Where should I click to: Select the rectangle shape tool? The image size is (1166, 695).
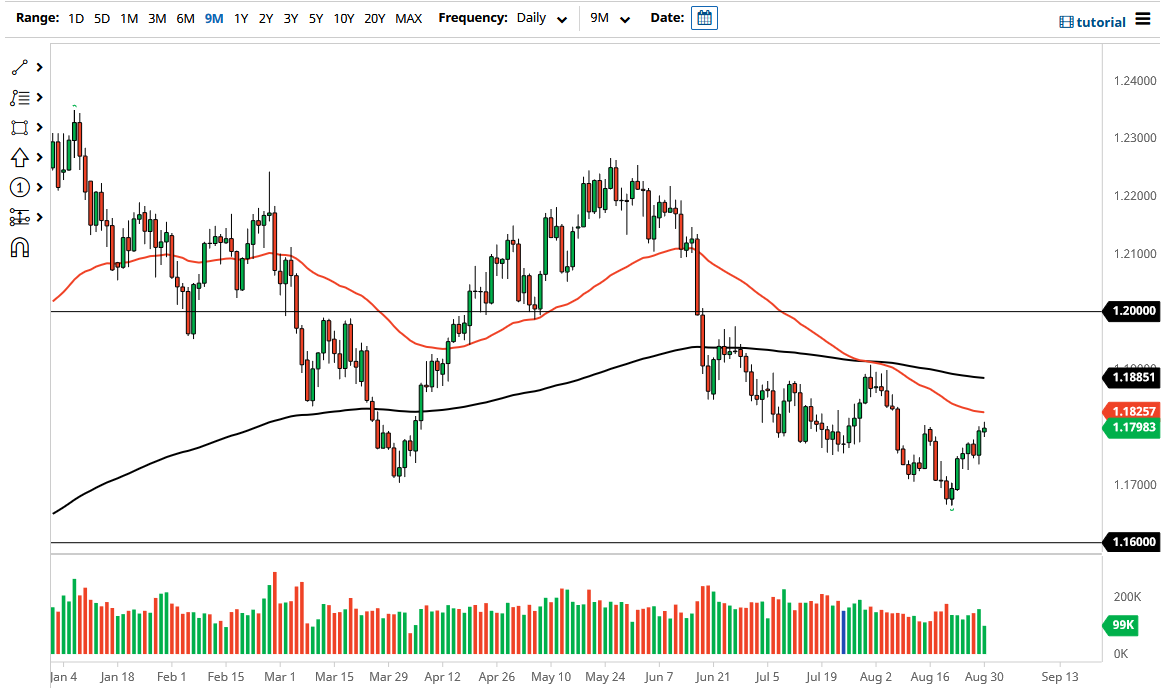point(20,128)
